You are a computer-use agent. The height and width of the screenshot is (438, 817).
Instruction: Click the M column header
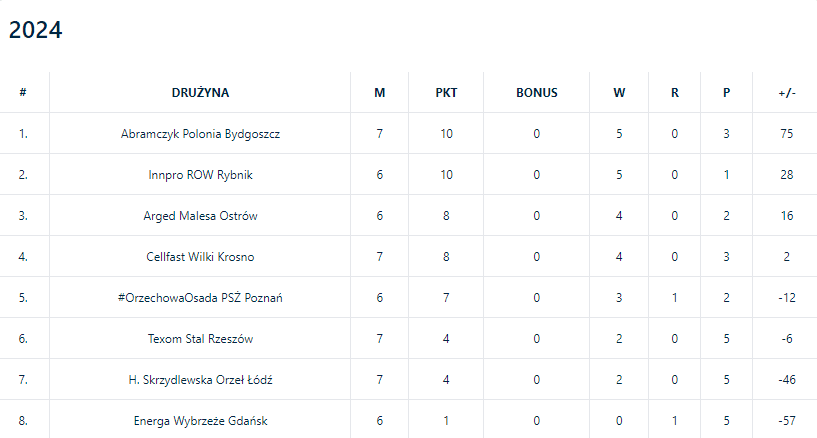380,93
